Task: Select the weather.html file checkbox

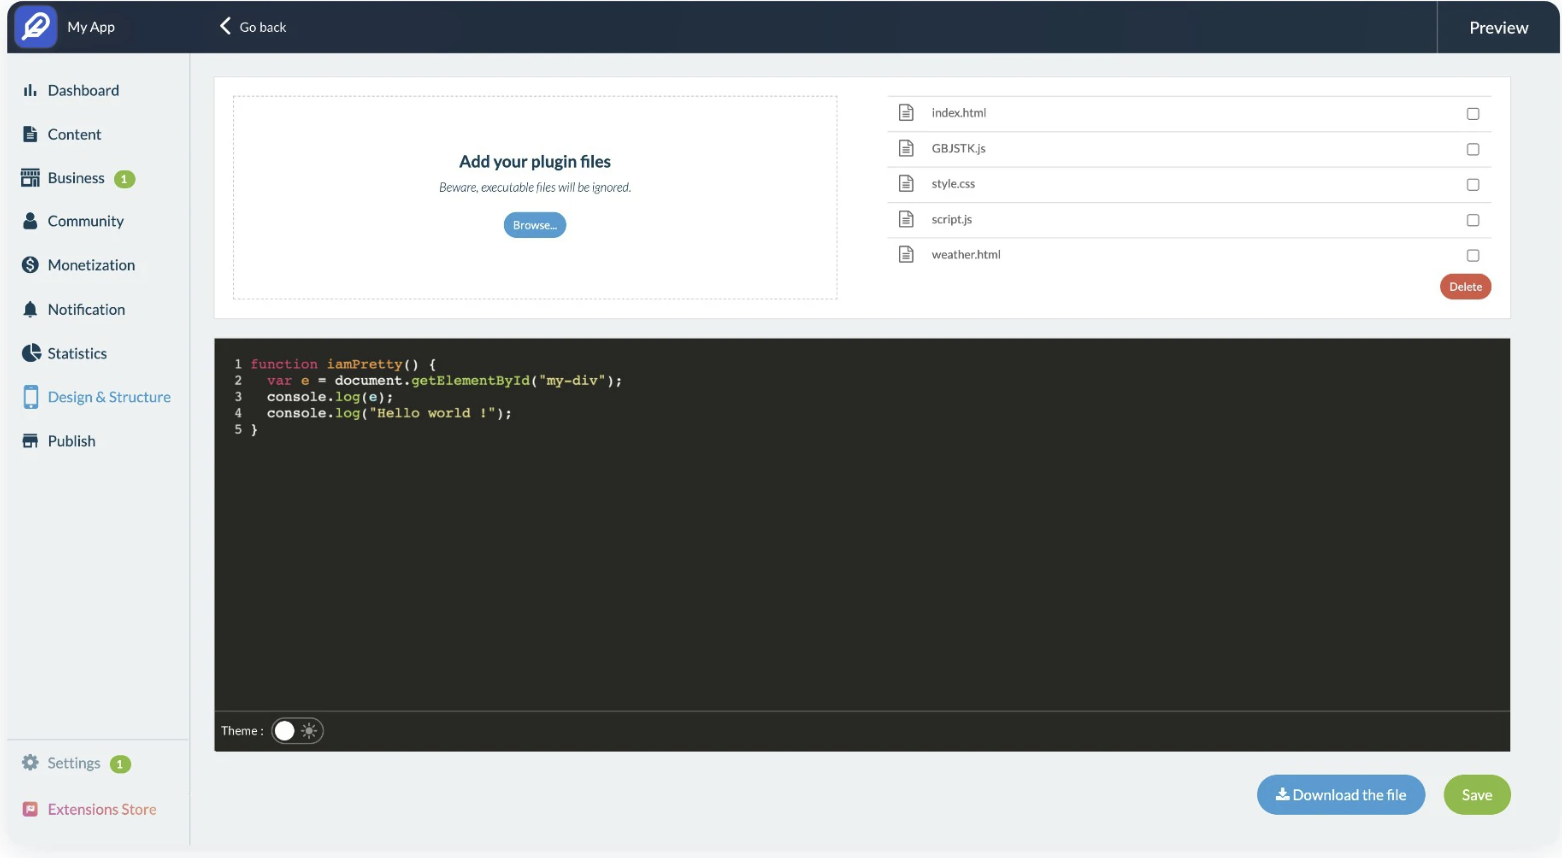Action: pos(1472,256)
